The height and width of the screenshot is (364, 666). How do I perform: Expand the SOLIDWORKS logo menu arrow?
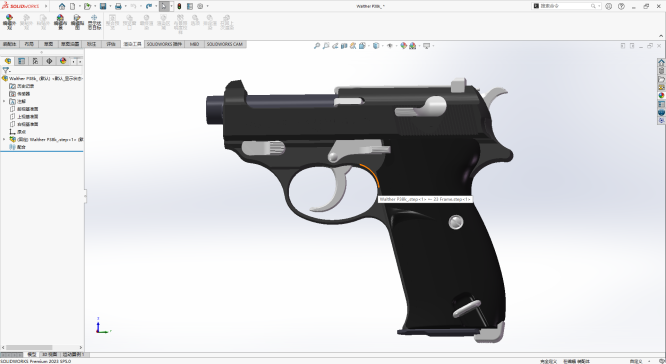tap(46, 6)
